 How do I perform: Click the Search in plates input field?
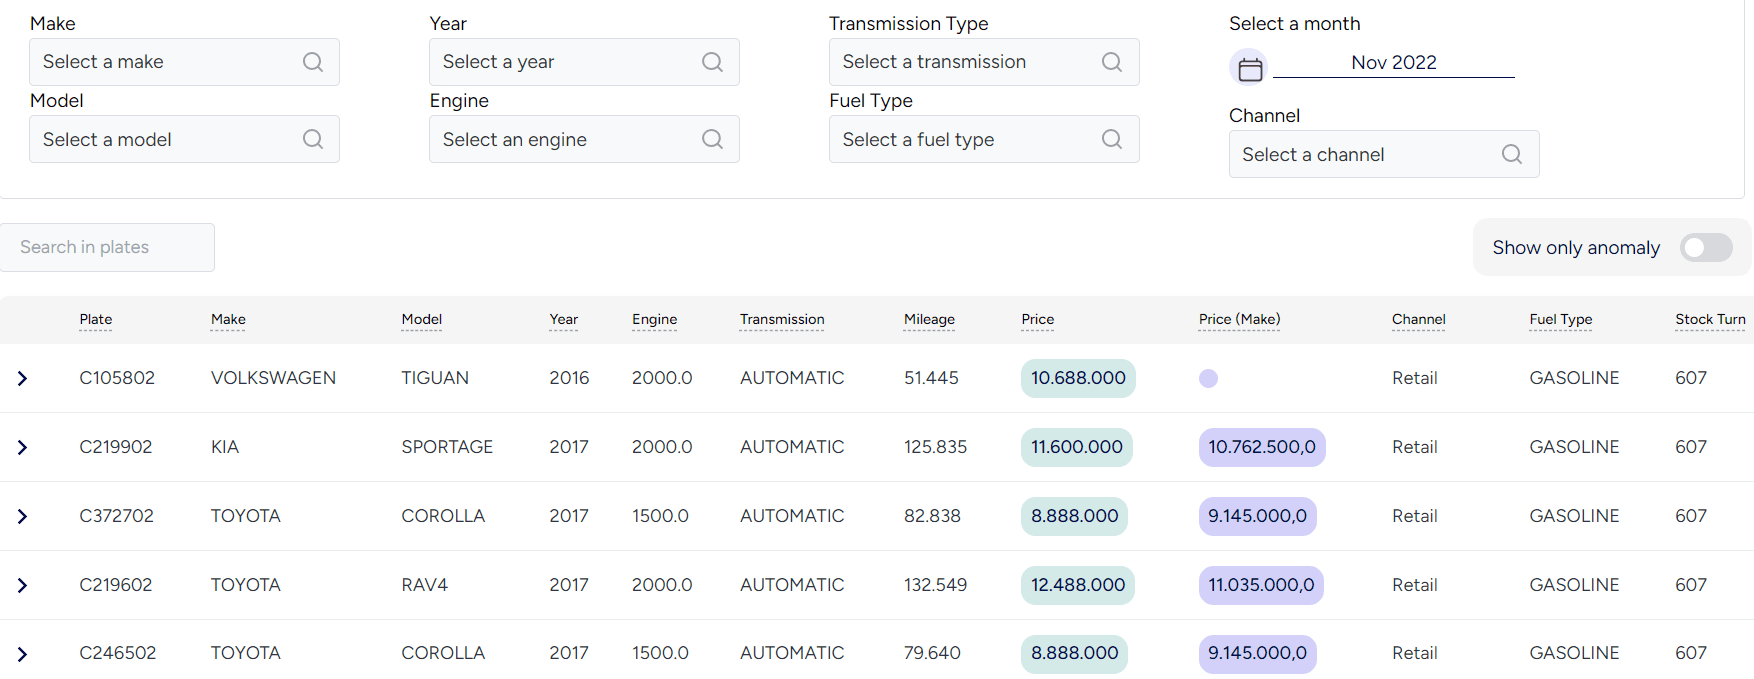coord(107,247)
